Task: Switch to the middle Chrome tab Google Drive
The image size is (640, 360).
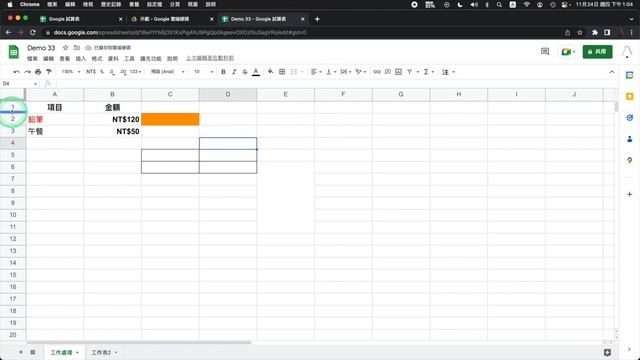Action: pos(171,19)
